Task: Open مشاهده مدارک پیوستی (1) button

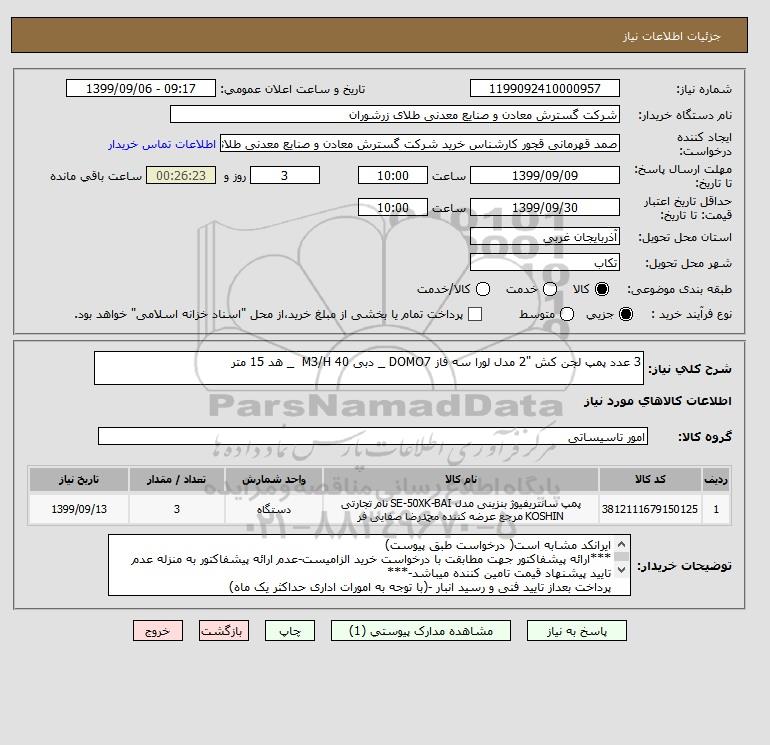Action: (421, 631)
